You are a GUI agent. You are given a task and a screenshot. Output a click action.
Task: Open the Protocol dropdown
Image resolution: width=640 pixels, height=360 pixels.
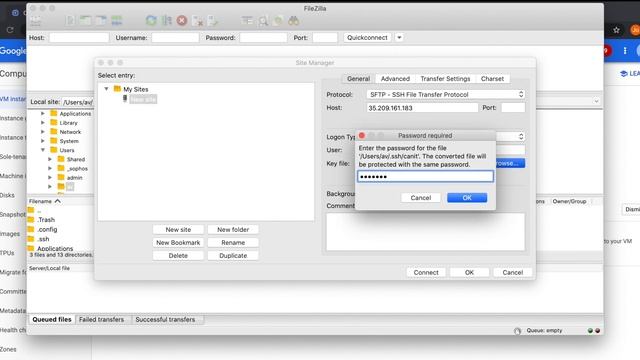click(x=445, y=94)
